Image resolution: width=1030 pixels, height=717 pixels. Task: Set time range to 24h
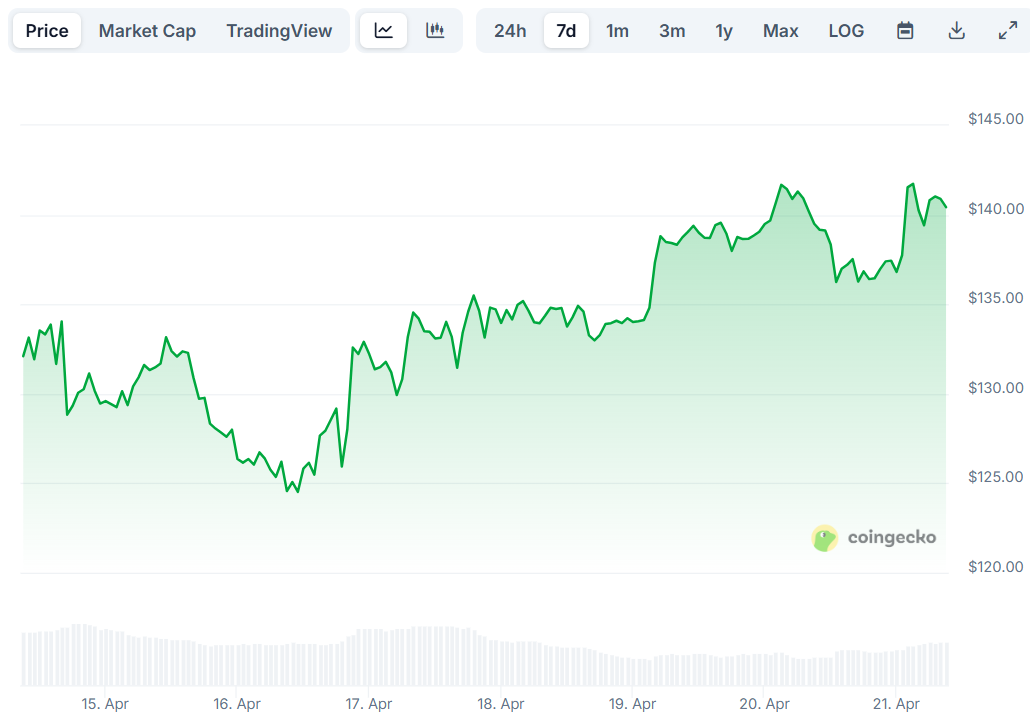tap(510, 31)
